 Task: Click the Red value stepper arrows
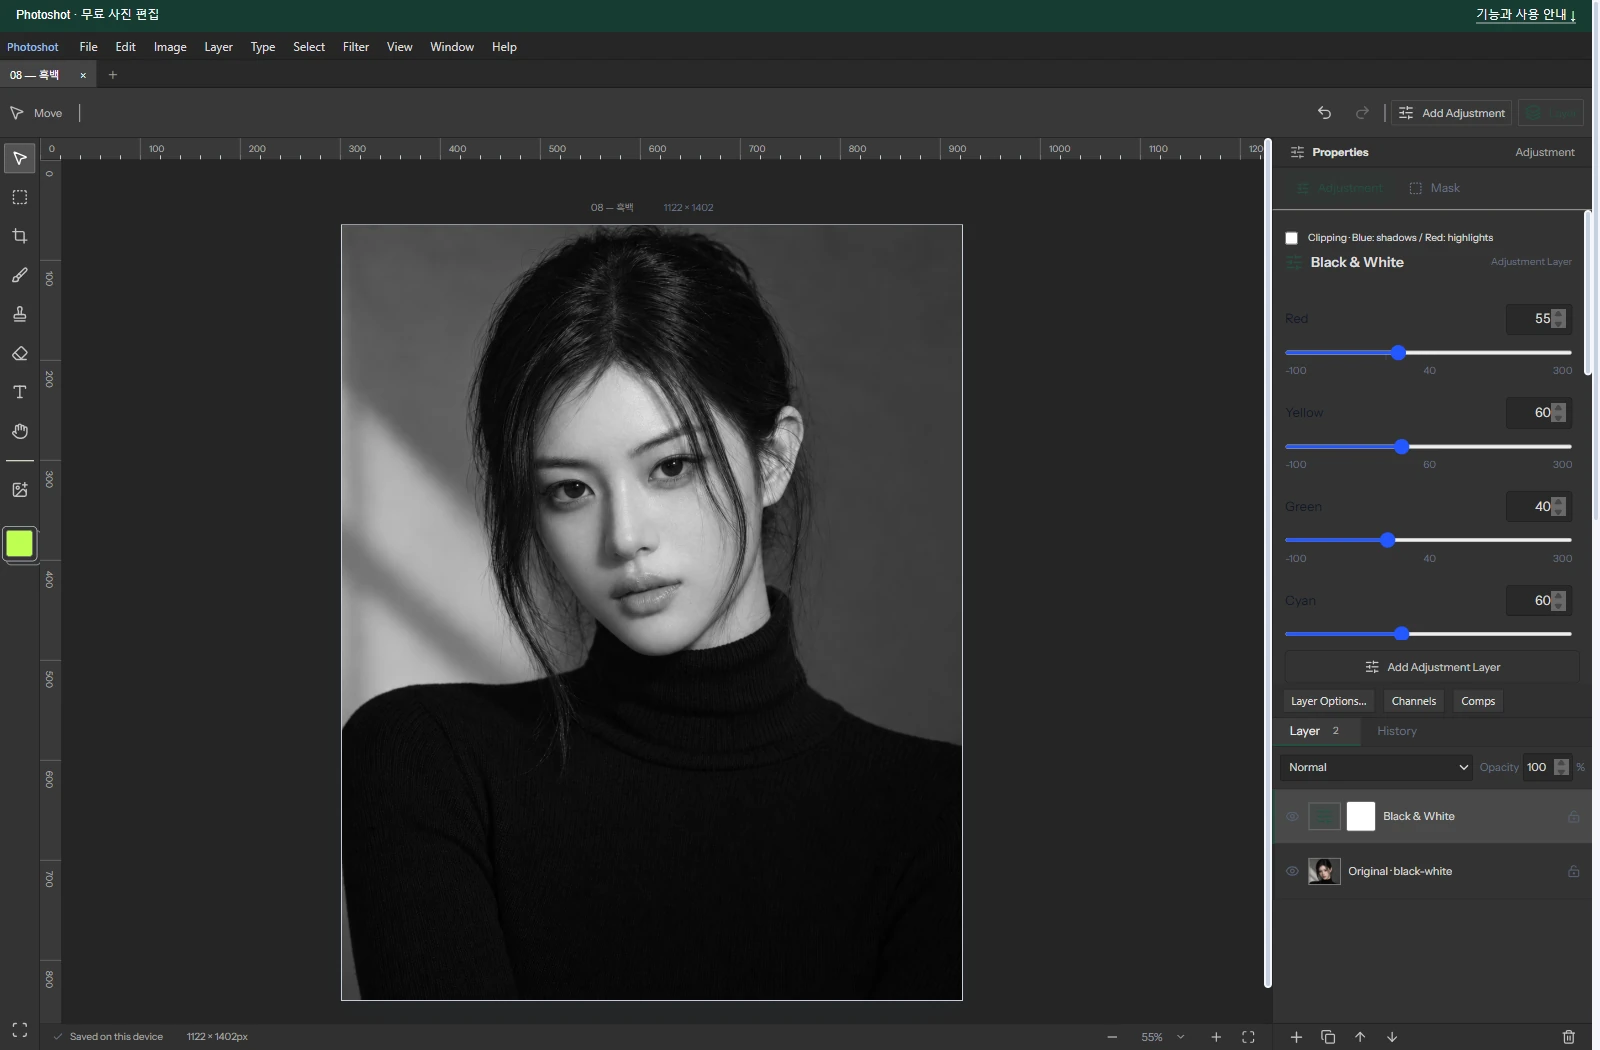tap(1558, 319)
